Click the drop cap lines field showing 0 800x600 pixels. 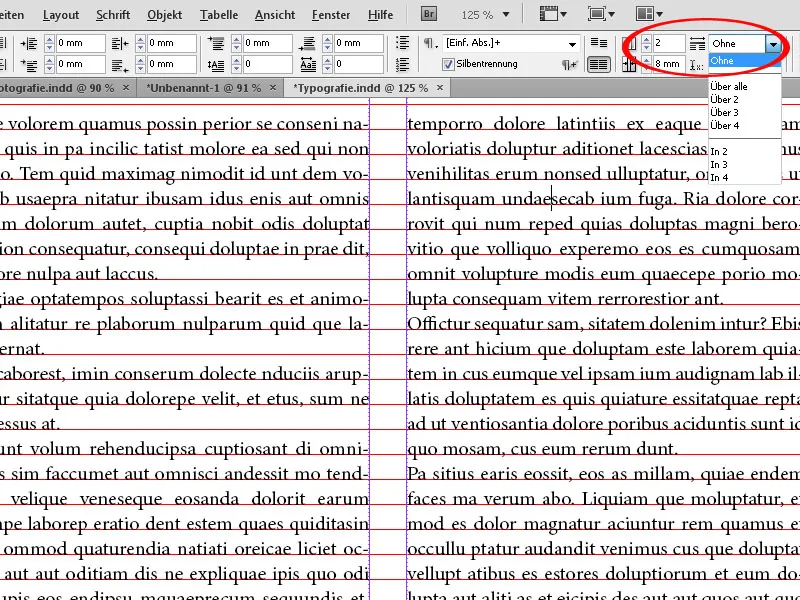tap(268, 64)
